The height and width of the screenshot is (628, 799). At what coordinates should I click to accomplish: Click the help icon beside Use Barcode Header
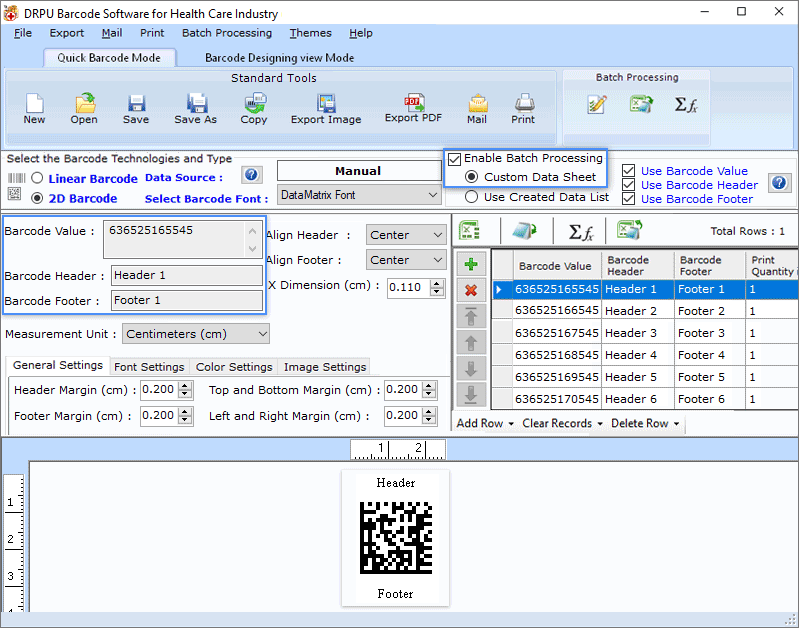point(779,182)
